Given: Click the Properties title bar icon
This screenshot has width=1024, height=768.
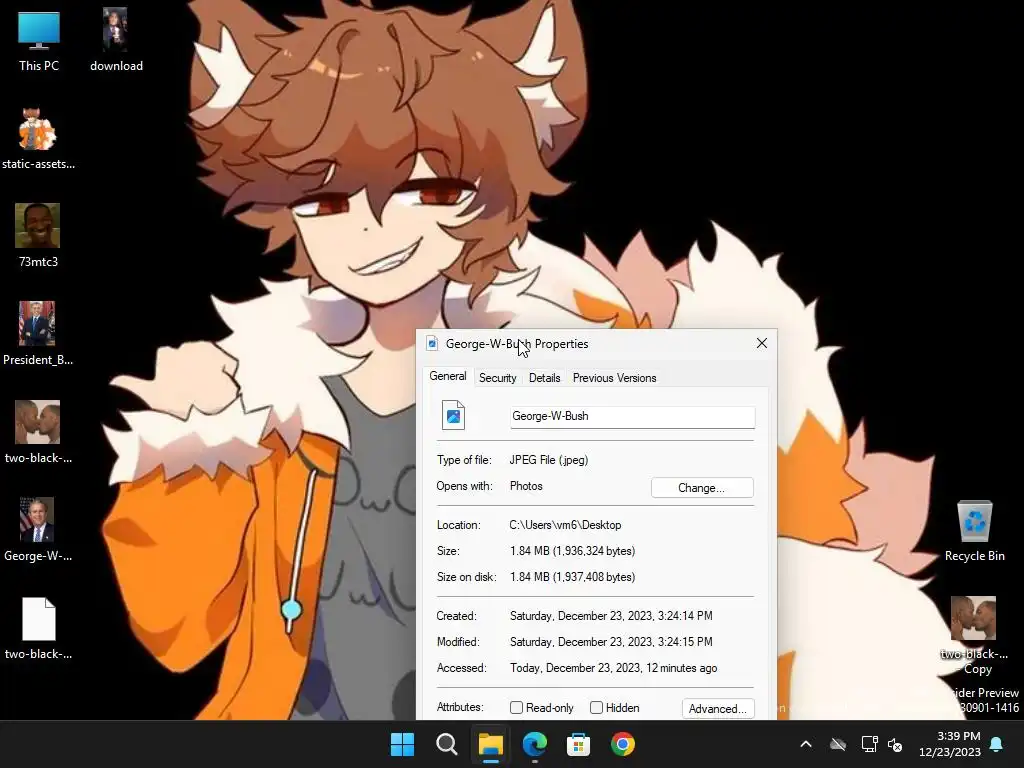Looking at the screenshot, I should click(x=432, y=344).
